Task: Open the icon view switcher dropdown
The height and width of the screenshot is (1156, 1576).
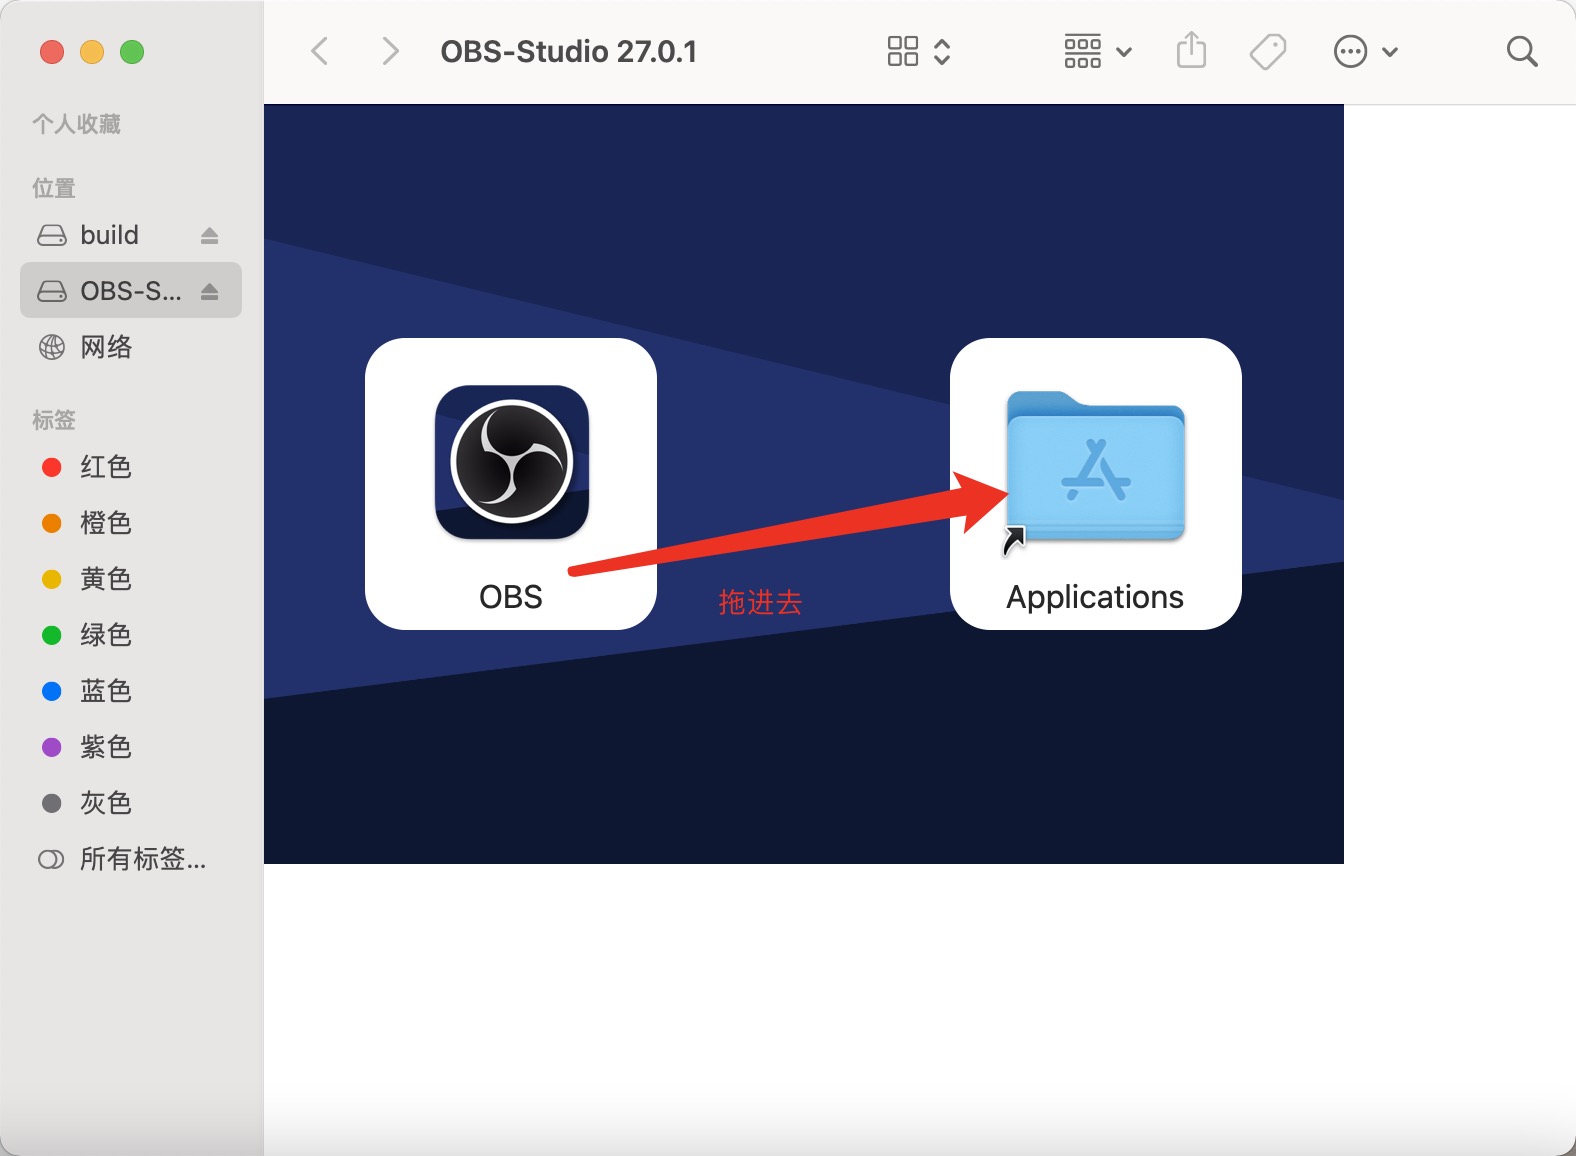Action: pos(918,51)
